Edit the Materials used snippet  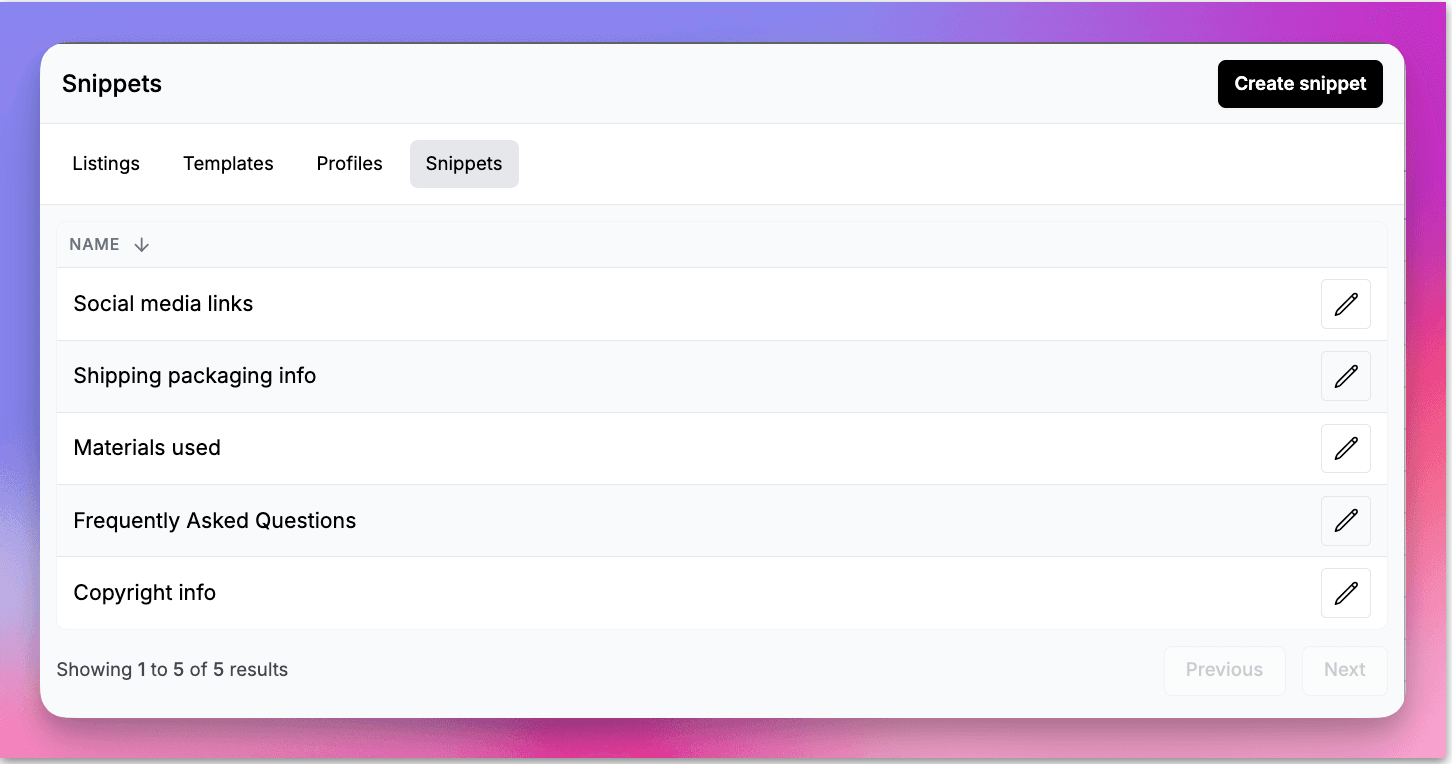click(x=1345, y=448)
